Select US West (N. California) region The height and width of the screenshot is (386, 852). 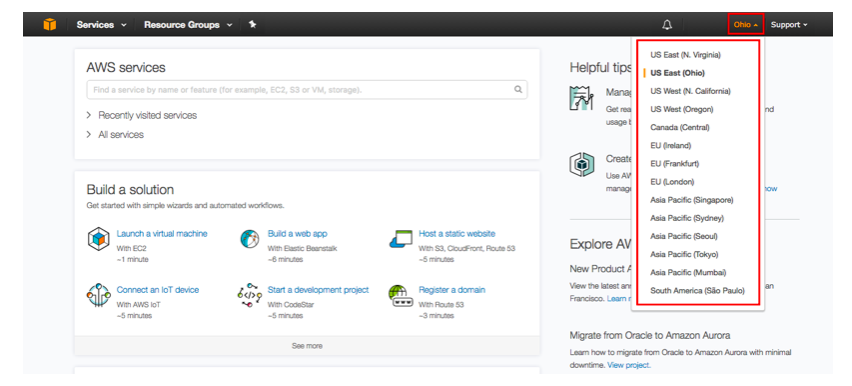690,91
